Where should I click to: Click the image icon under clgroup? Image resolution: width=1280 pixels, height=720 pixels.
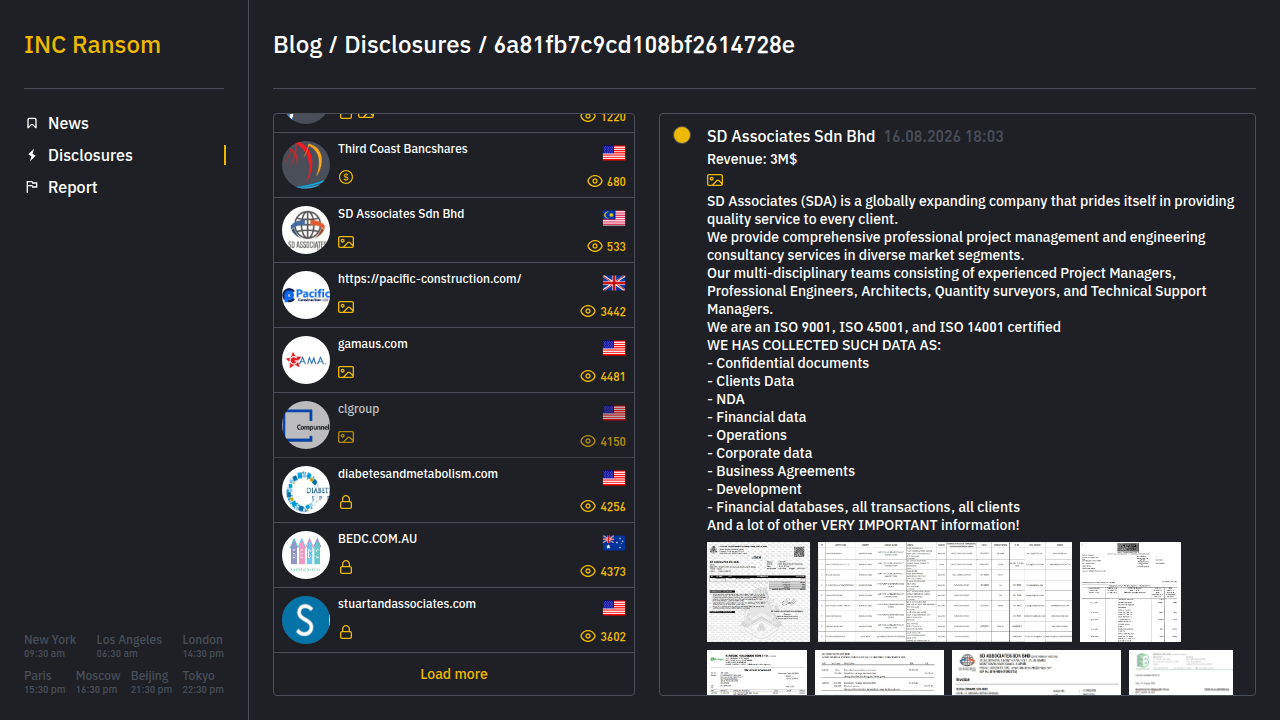point(346,437)
